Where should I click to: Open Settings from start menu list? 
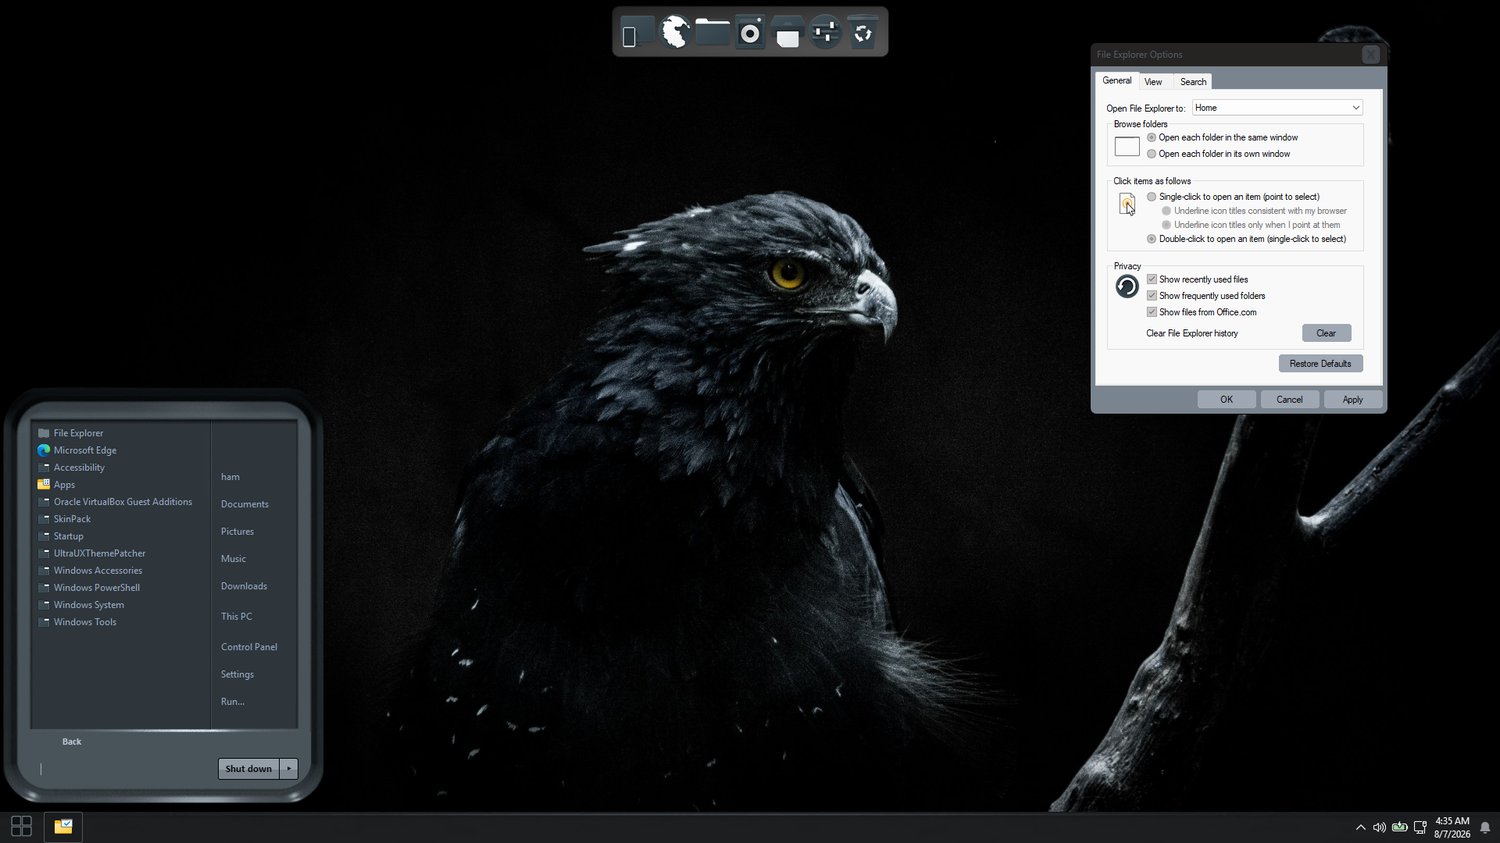(237, 674)
